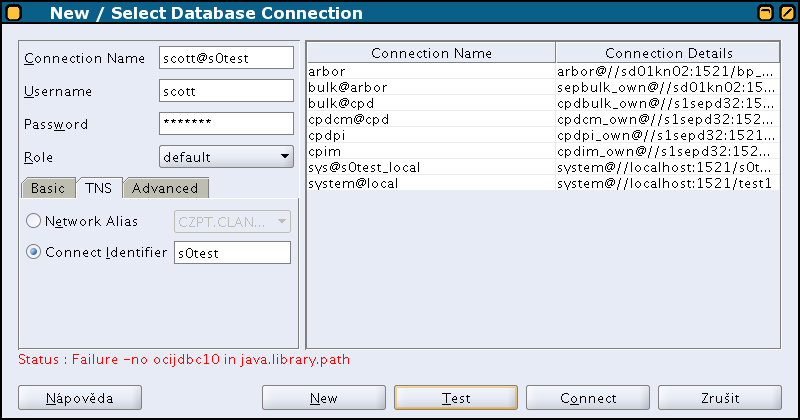The height and width of the screenshot is (420, 800).
Task: Focus the Password field
Action: click(x=226, y=123)
